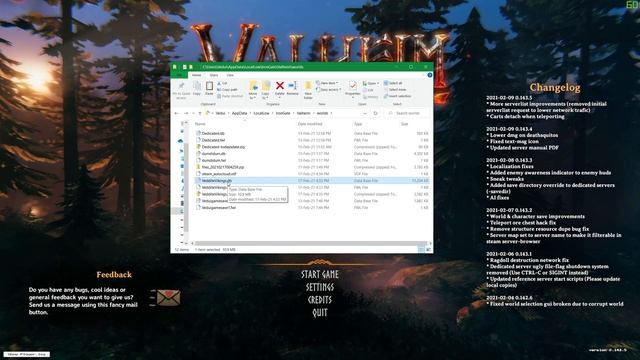
Task: Click IronGate in the address breadcrumb
Action: (283, 113)
